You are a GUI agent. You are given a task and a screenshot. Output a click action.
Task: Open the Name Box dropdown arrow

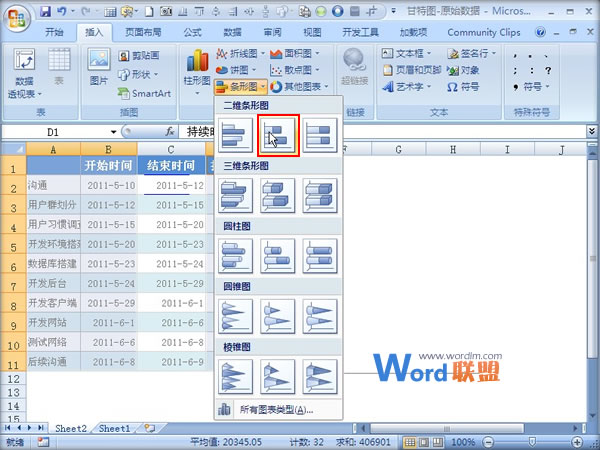pyautogui.click(x=113, y=132)
